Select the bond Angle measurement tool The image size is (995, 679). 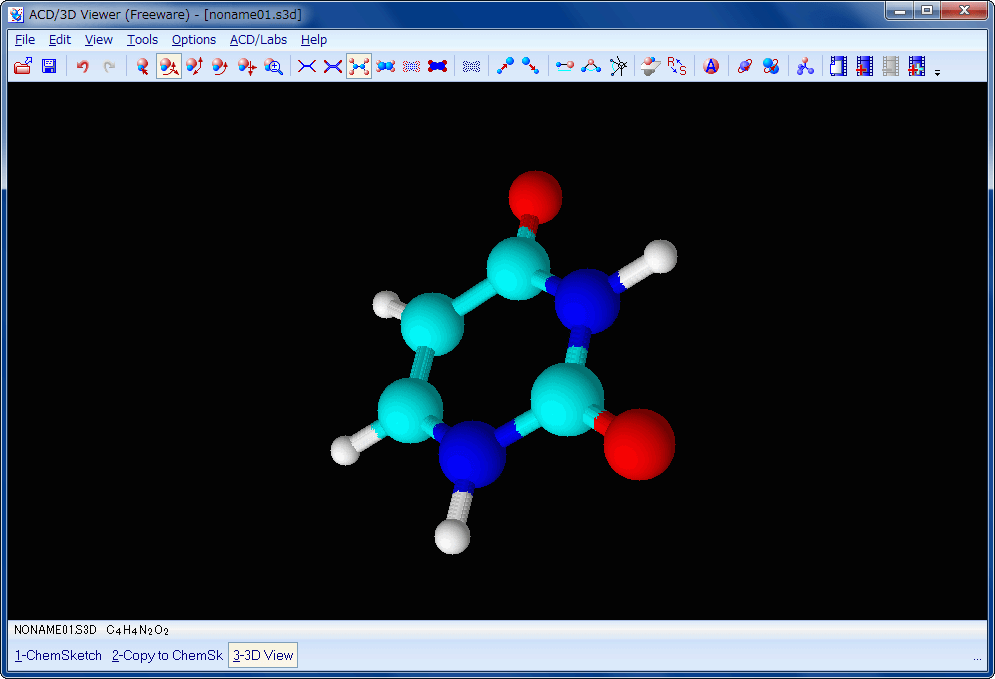591,66
